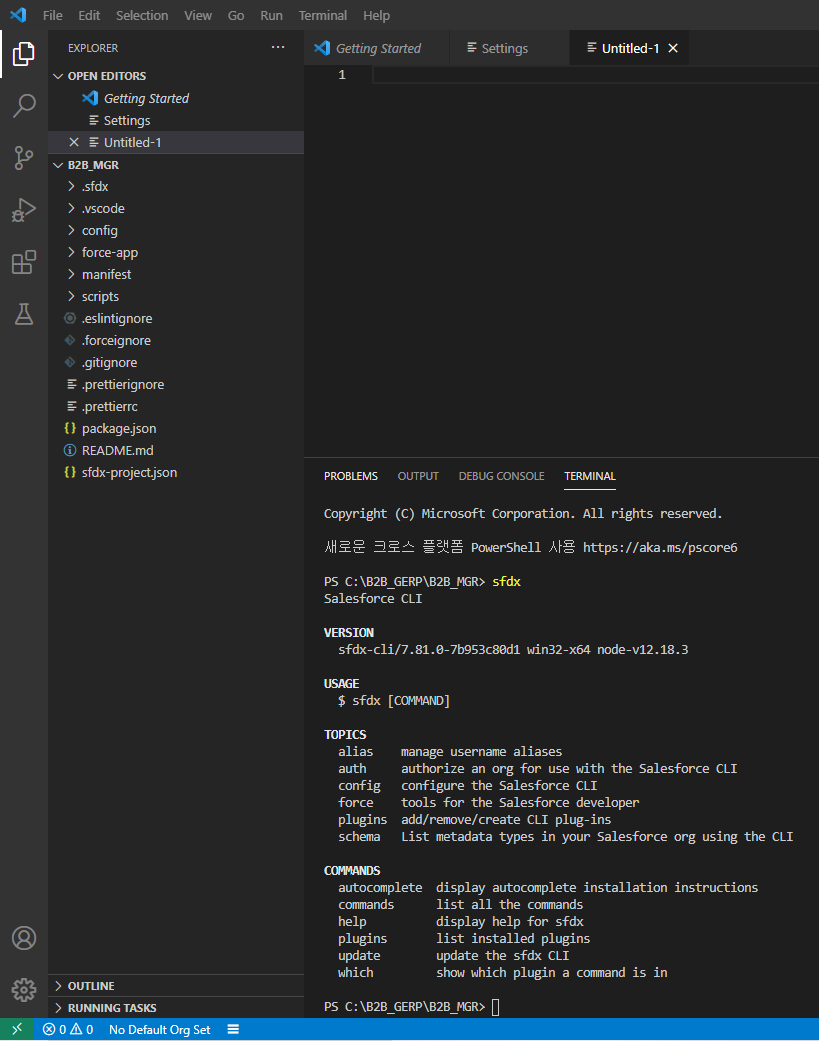Click the sfdx-project.json braces icon
The height and width of the screenshot is (1041, 819).
click(x=70, y=472)
